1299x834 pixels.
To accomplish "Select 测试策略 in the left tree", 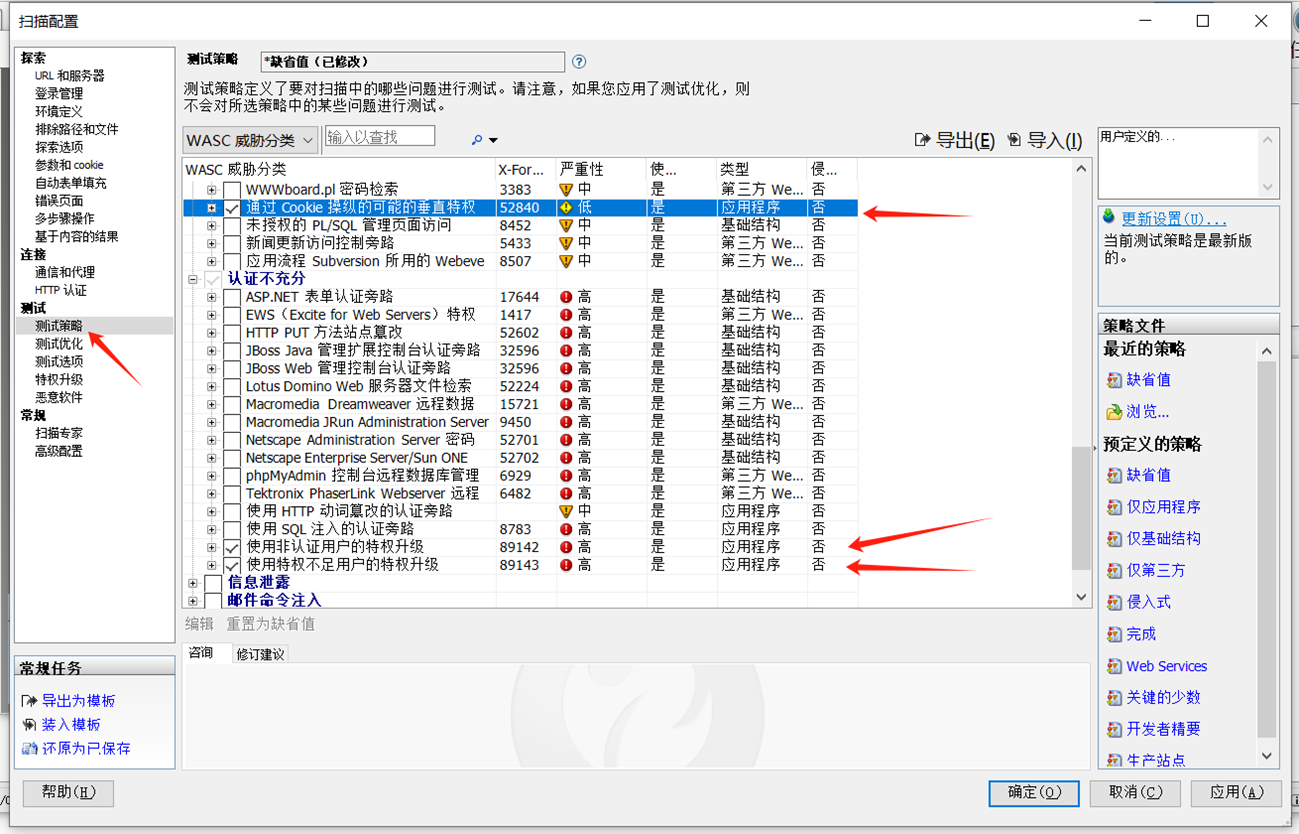I will click(x=59, y=326).
